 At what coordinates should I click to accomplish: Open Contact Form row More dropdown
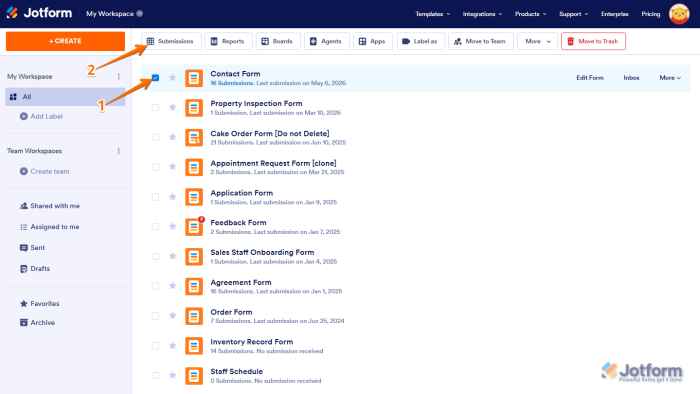[x=670, y=78]
